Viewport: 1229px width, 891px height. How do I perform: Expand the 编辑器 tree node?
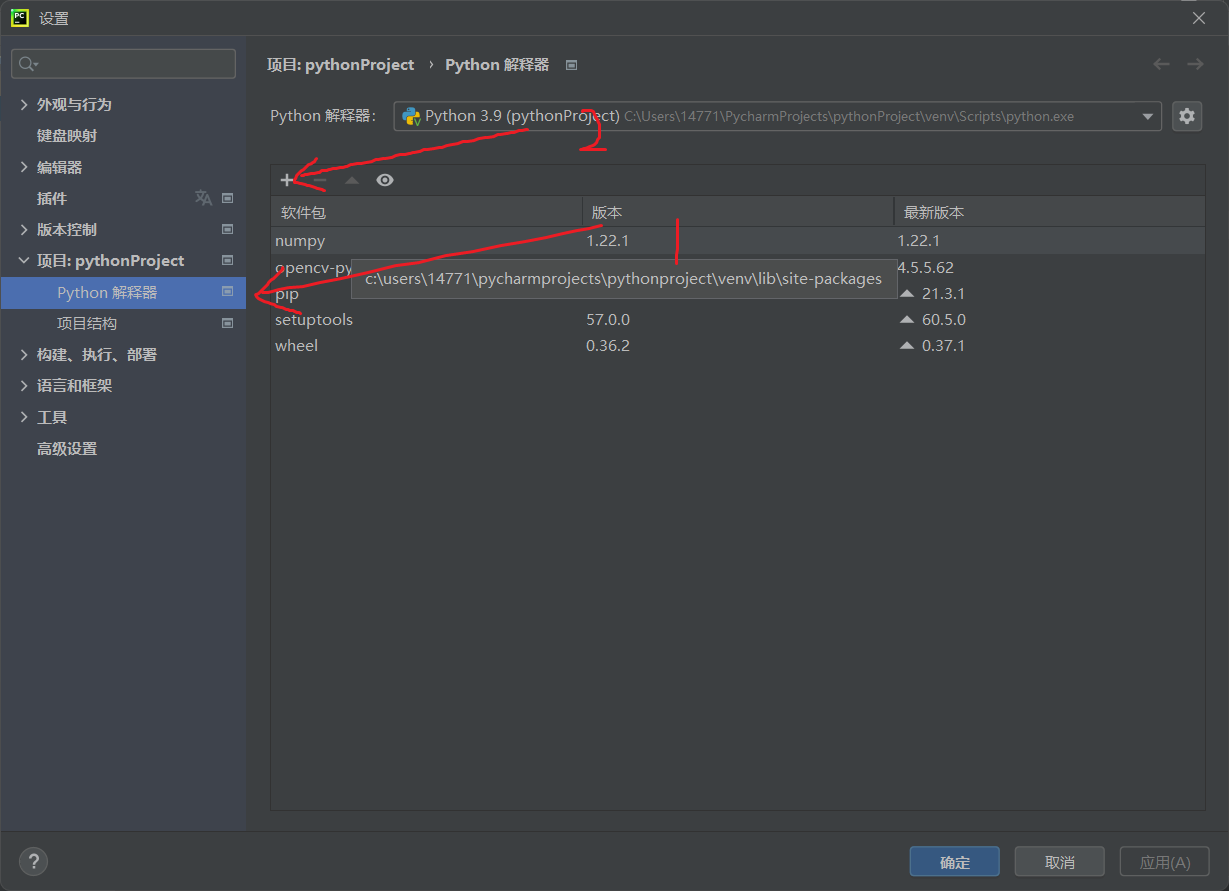(x=24, y=167)
